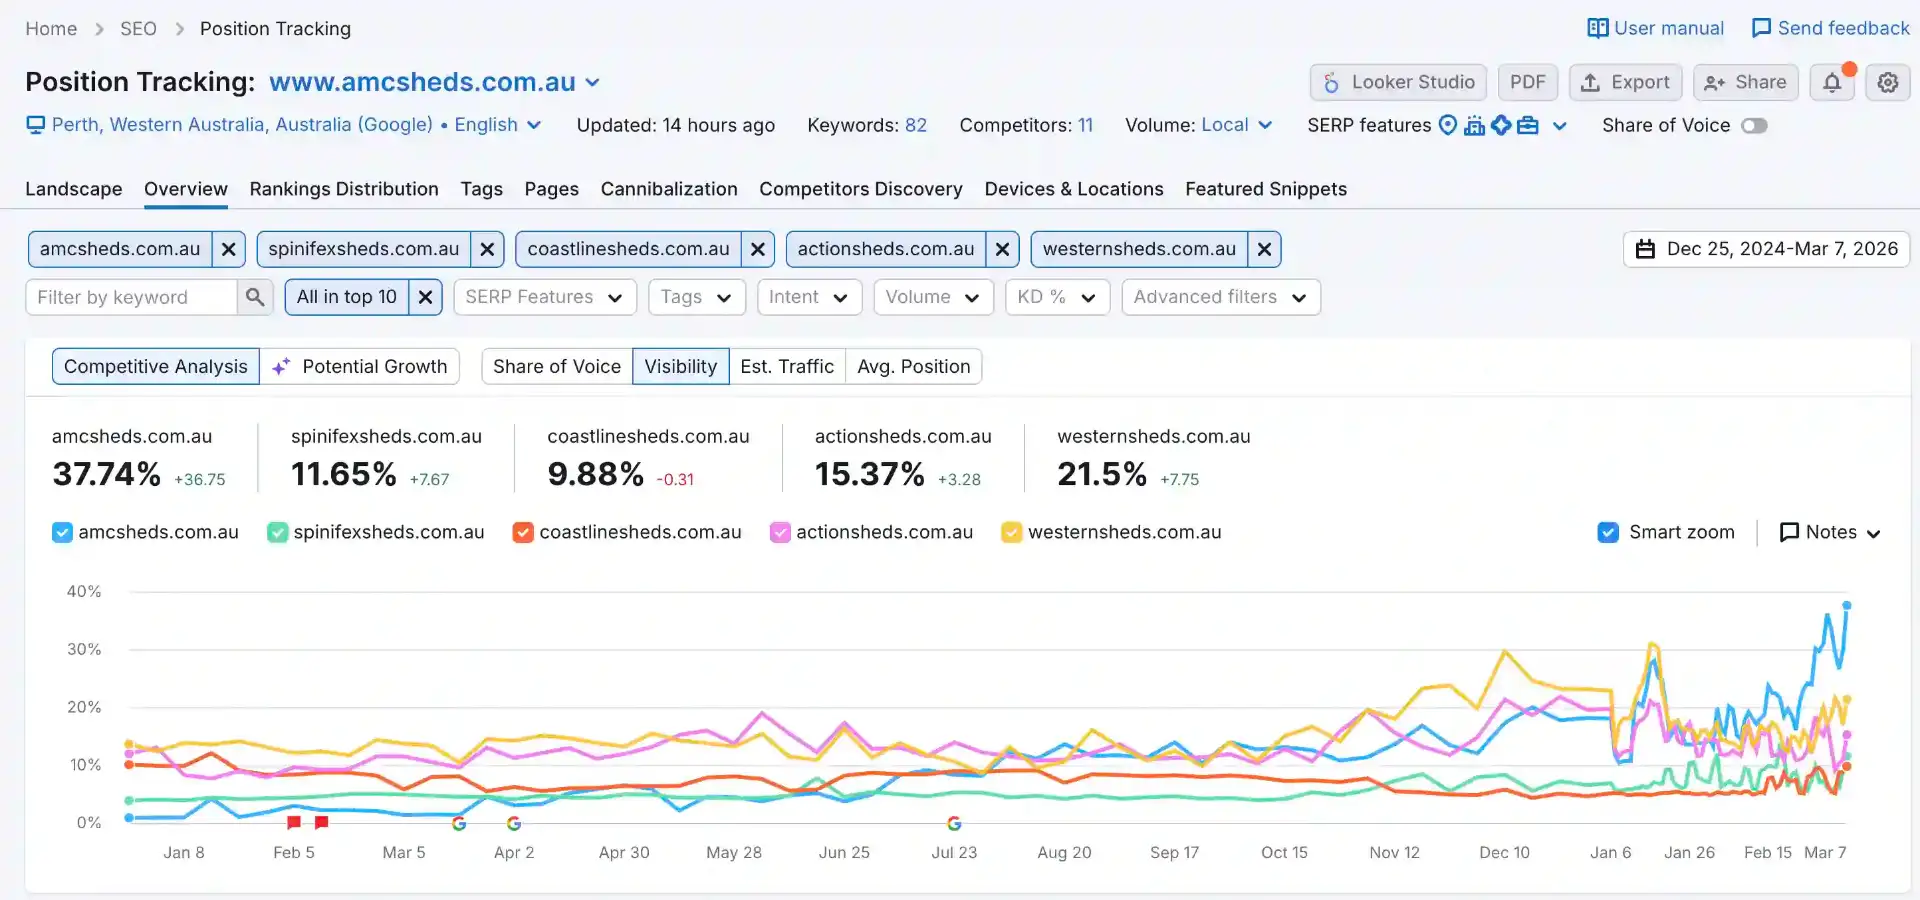Image resolution: width=1920 pixels, height=900 pixels.
Task: Open the User manual link
Action: 1656,28
